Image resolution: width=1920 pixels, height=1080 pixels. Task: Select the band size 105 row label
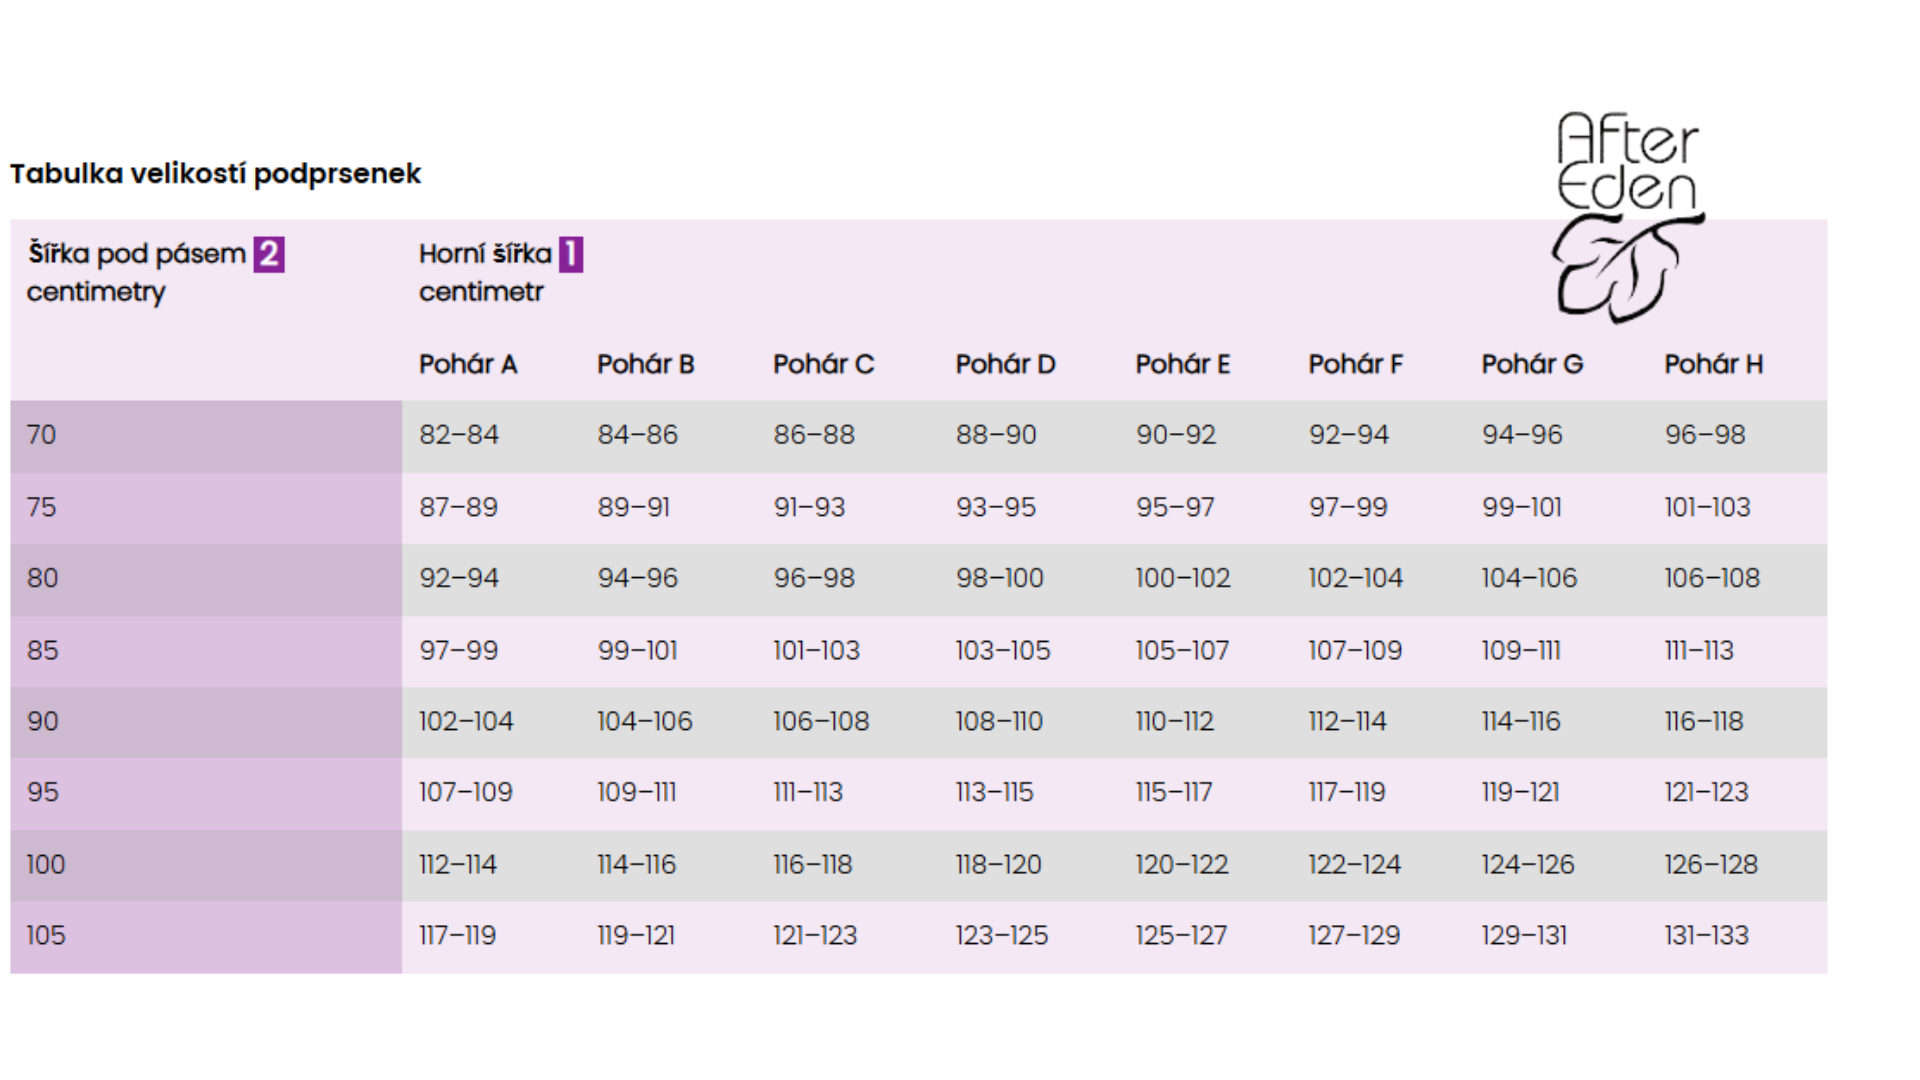46,936
